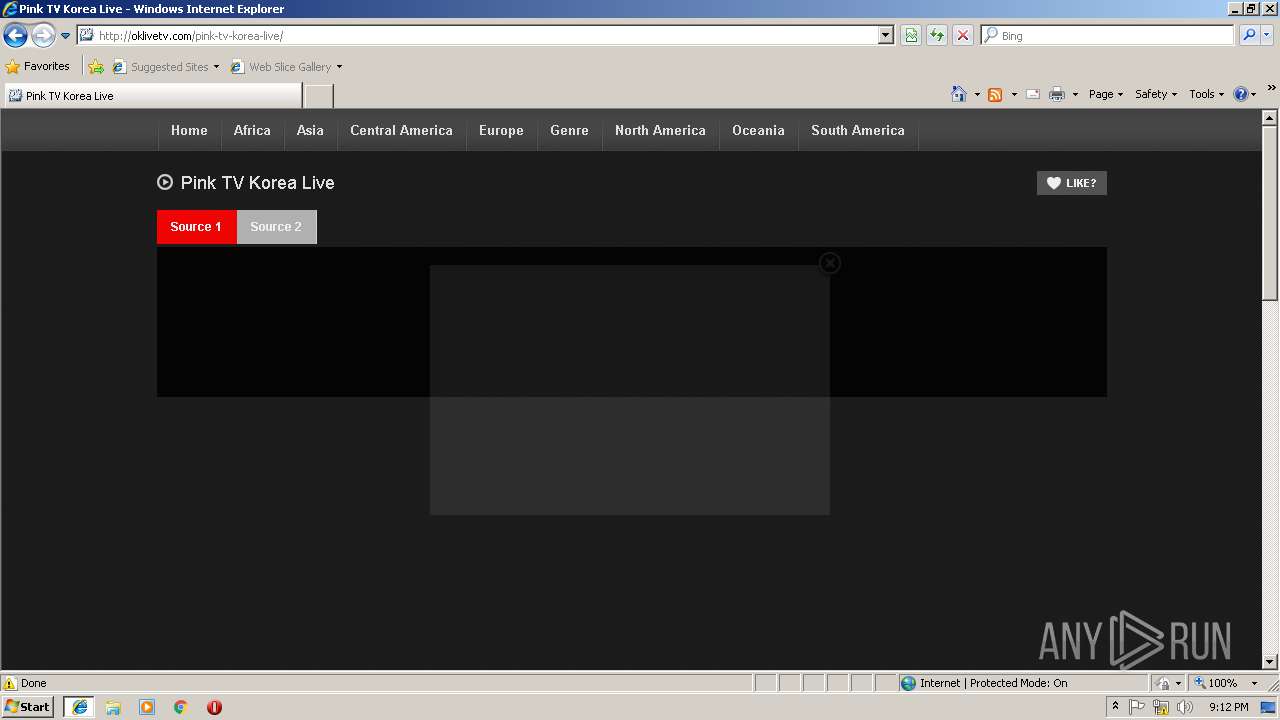This screenshot has width=1280, height=720.
Task: Open the Oceania navigation item
Action: [758, 130]
